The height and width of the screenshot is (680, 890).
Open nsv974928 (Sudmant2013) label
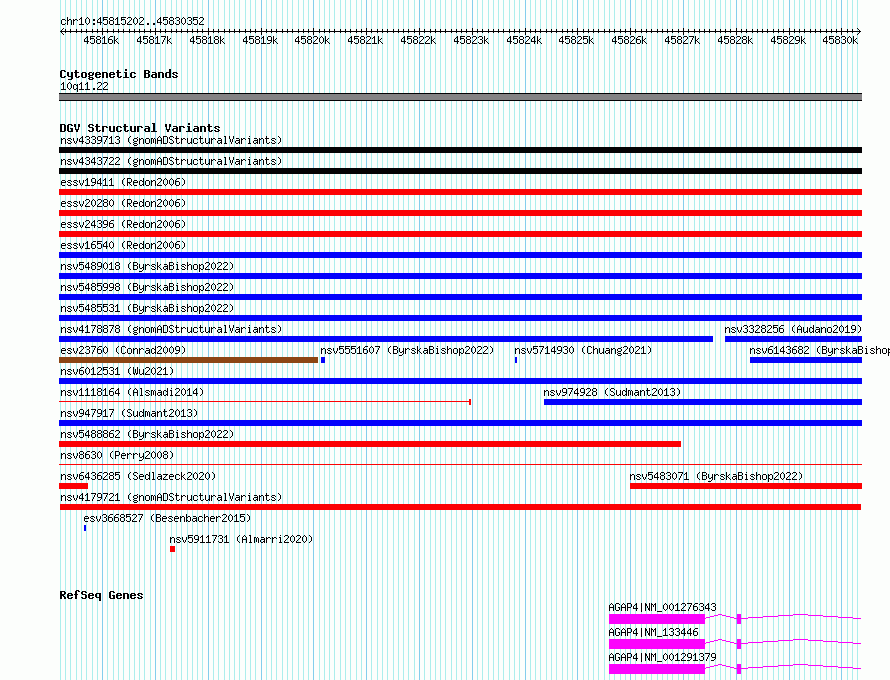[x=612, y=392]
